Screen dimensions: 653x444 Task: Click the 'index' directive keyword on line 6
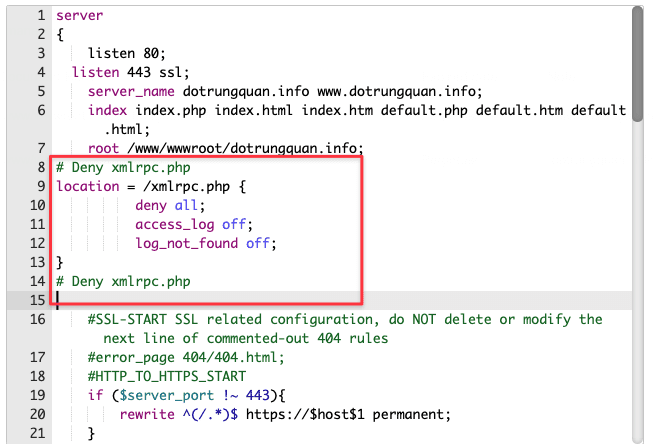tap(107, 110)
